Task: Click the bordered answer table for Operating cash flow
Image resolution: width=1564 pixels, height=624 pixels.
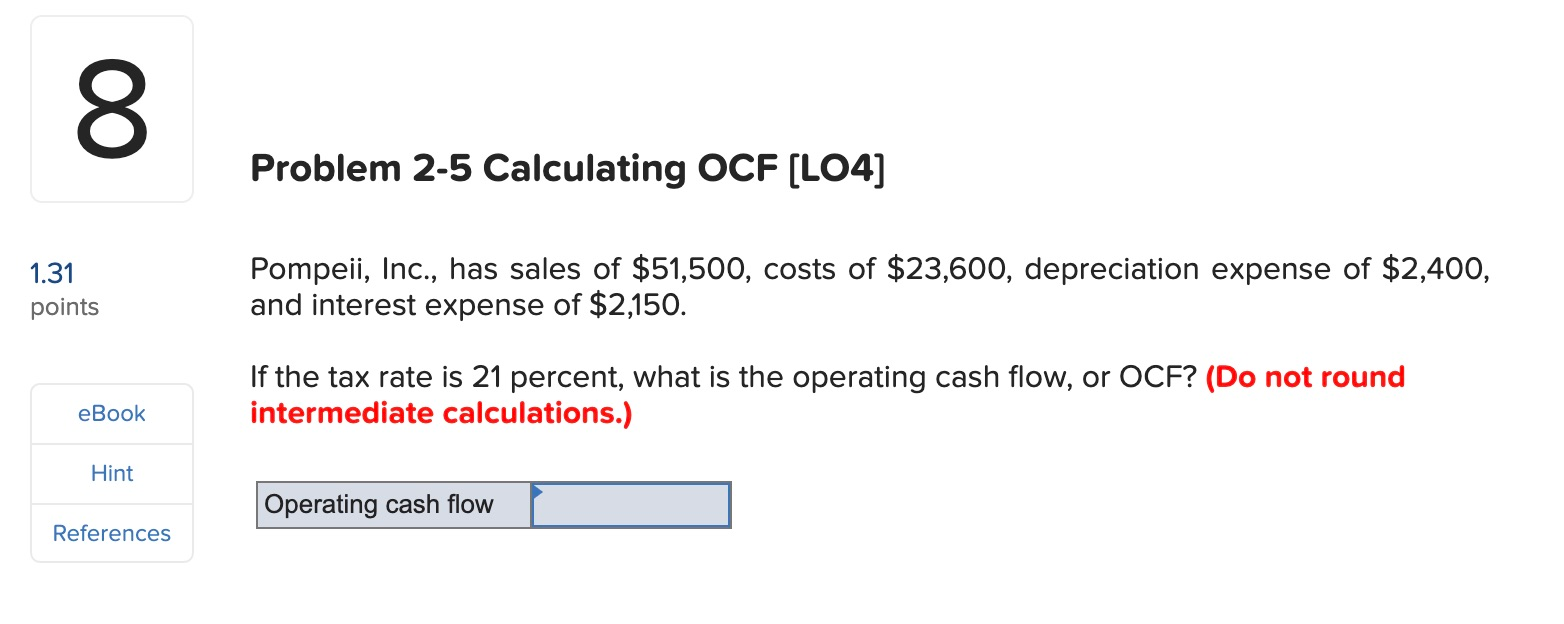Action: (494, 505)
